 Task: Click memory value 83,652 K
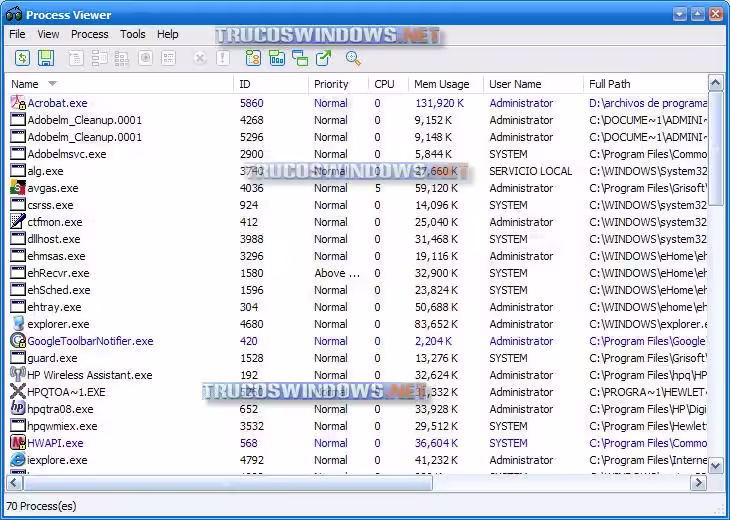(436, 324)
